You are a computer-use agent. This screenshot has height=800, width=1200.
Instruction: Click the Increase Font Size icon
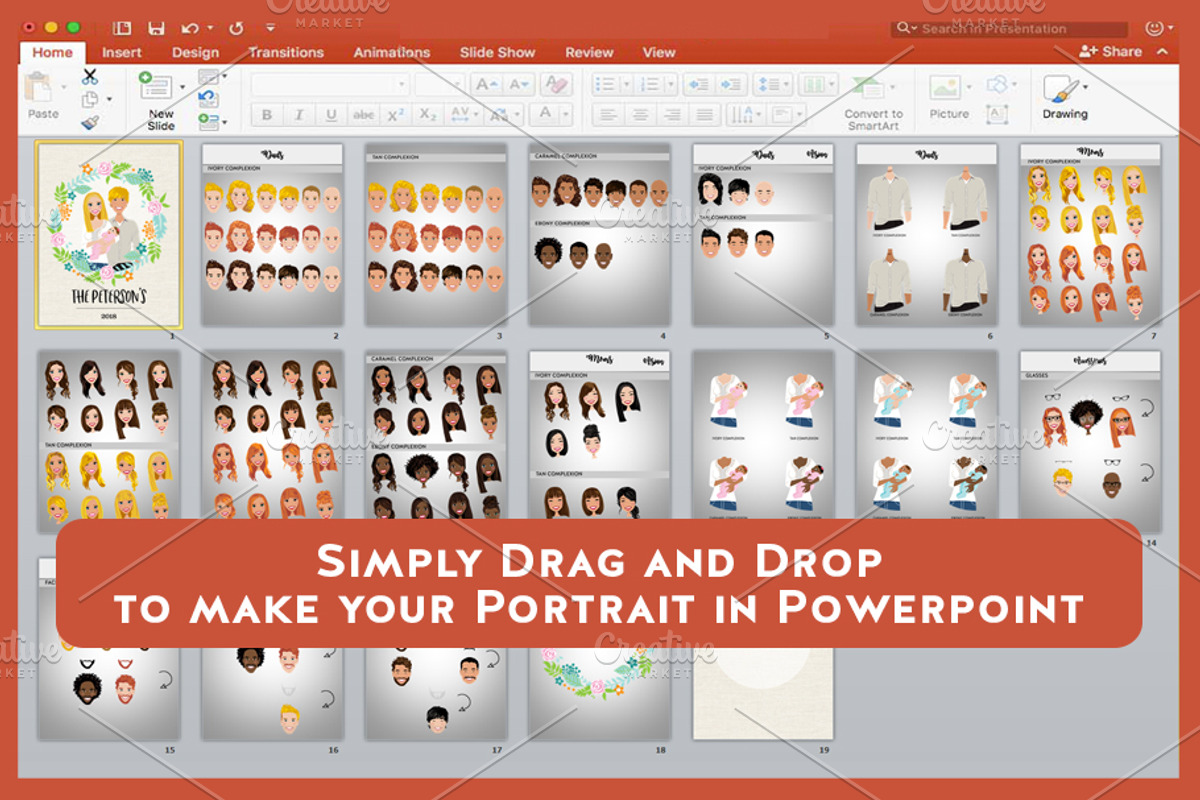tap(488, 85)
